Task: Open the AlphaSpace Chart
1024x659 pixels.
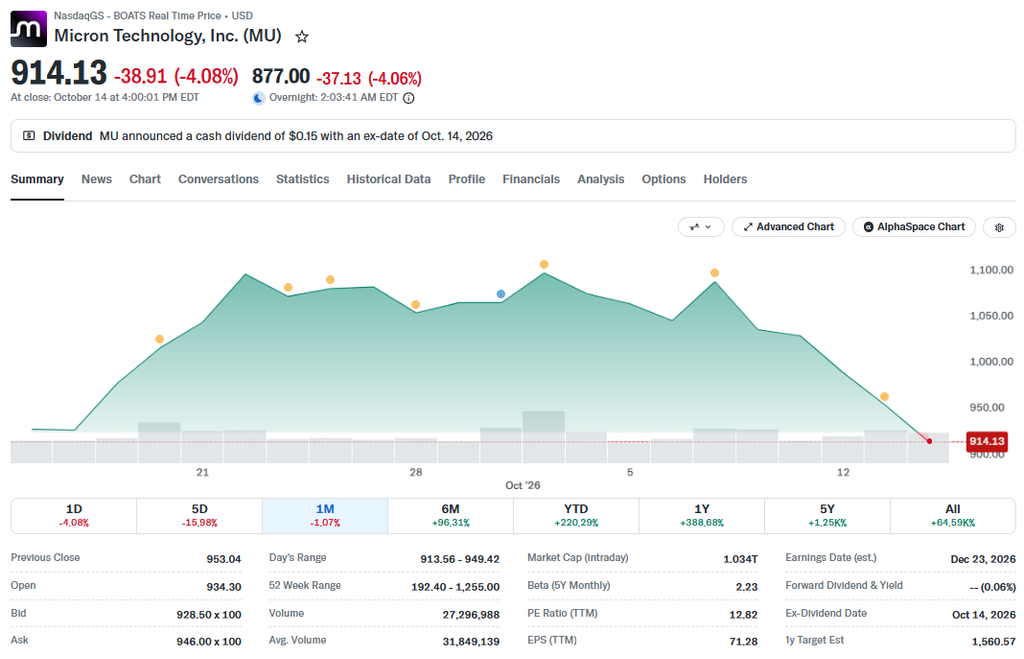Action: pyautogui.click(x=914, y=227)
